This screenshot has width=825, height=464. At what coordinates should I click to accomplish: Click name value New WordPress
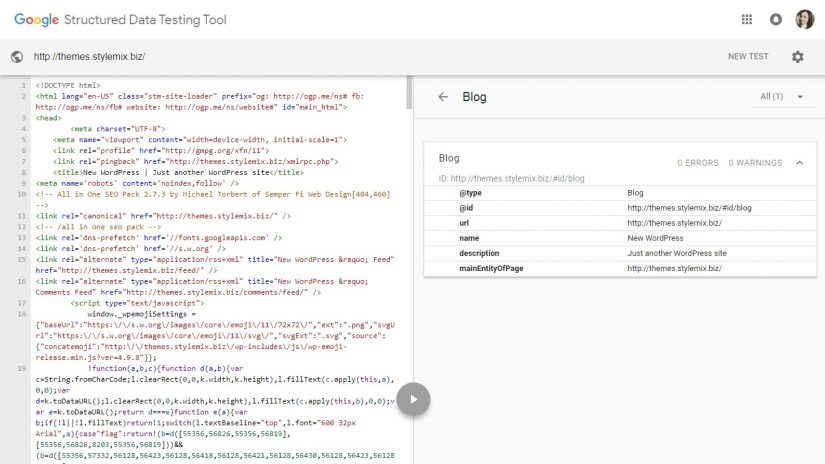655,238
